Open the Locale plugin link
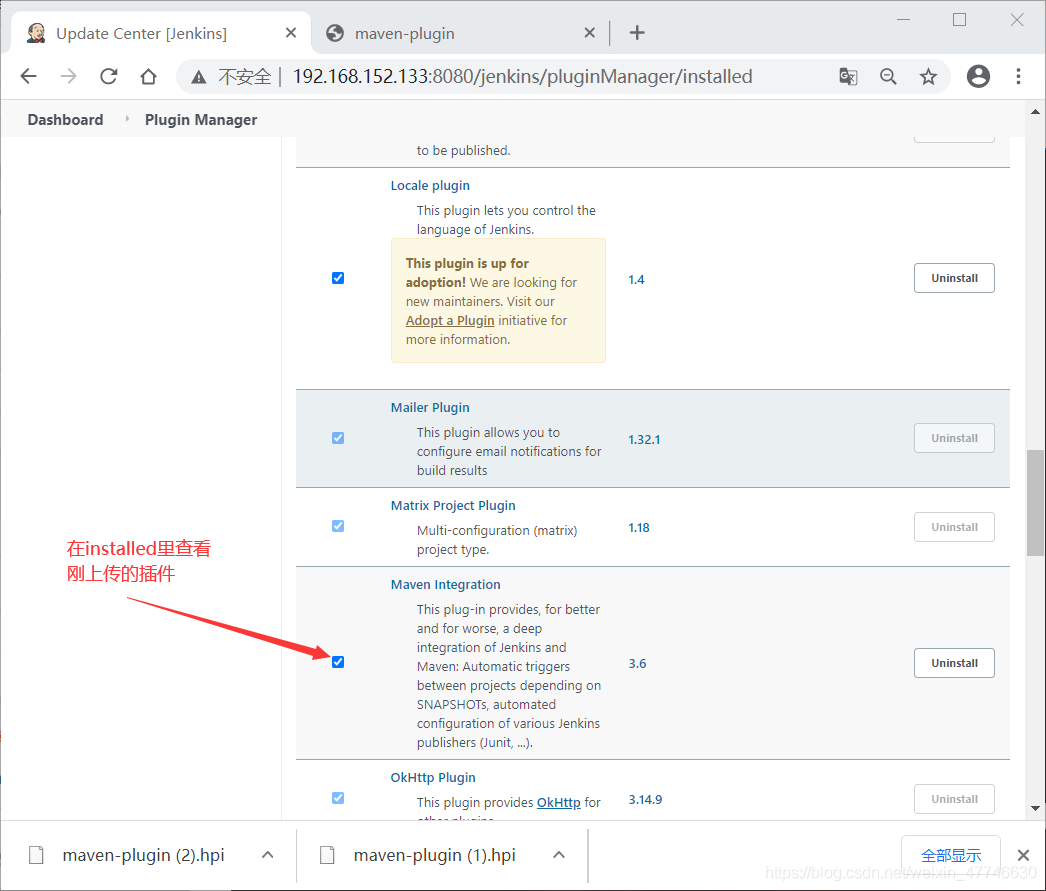Screen dimensions: 1046x891 430,185
